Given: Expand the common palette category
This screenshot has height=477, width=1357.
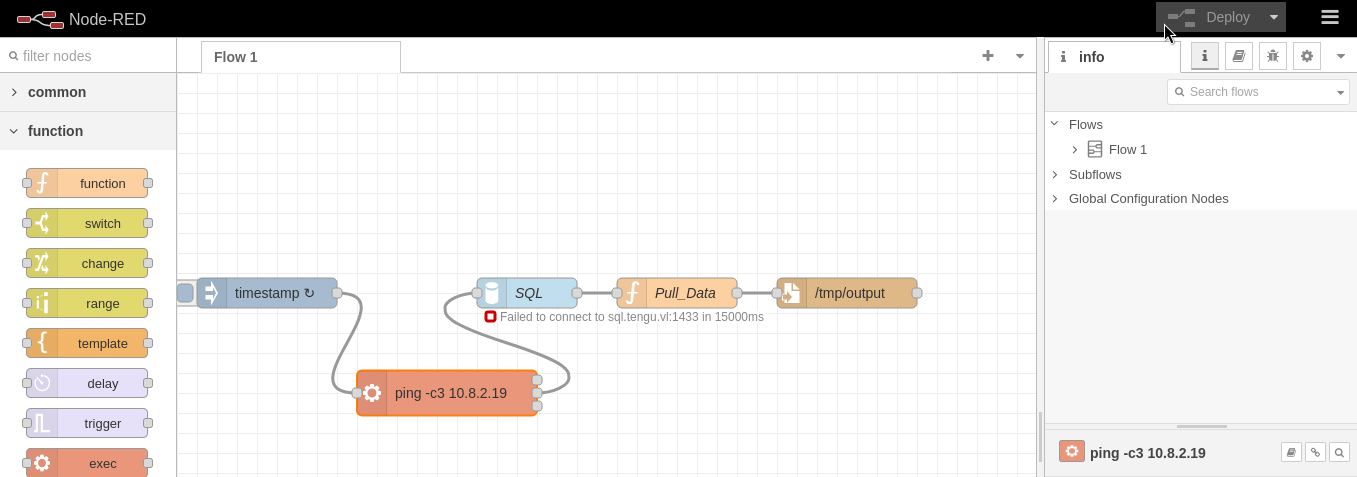Looking at the screenshot, I should click(x=88, y=92).
